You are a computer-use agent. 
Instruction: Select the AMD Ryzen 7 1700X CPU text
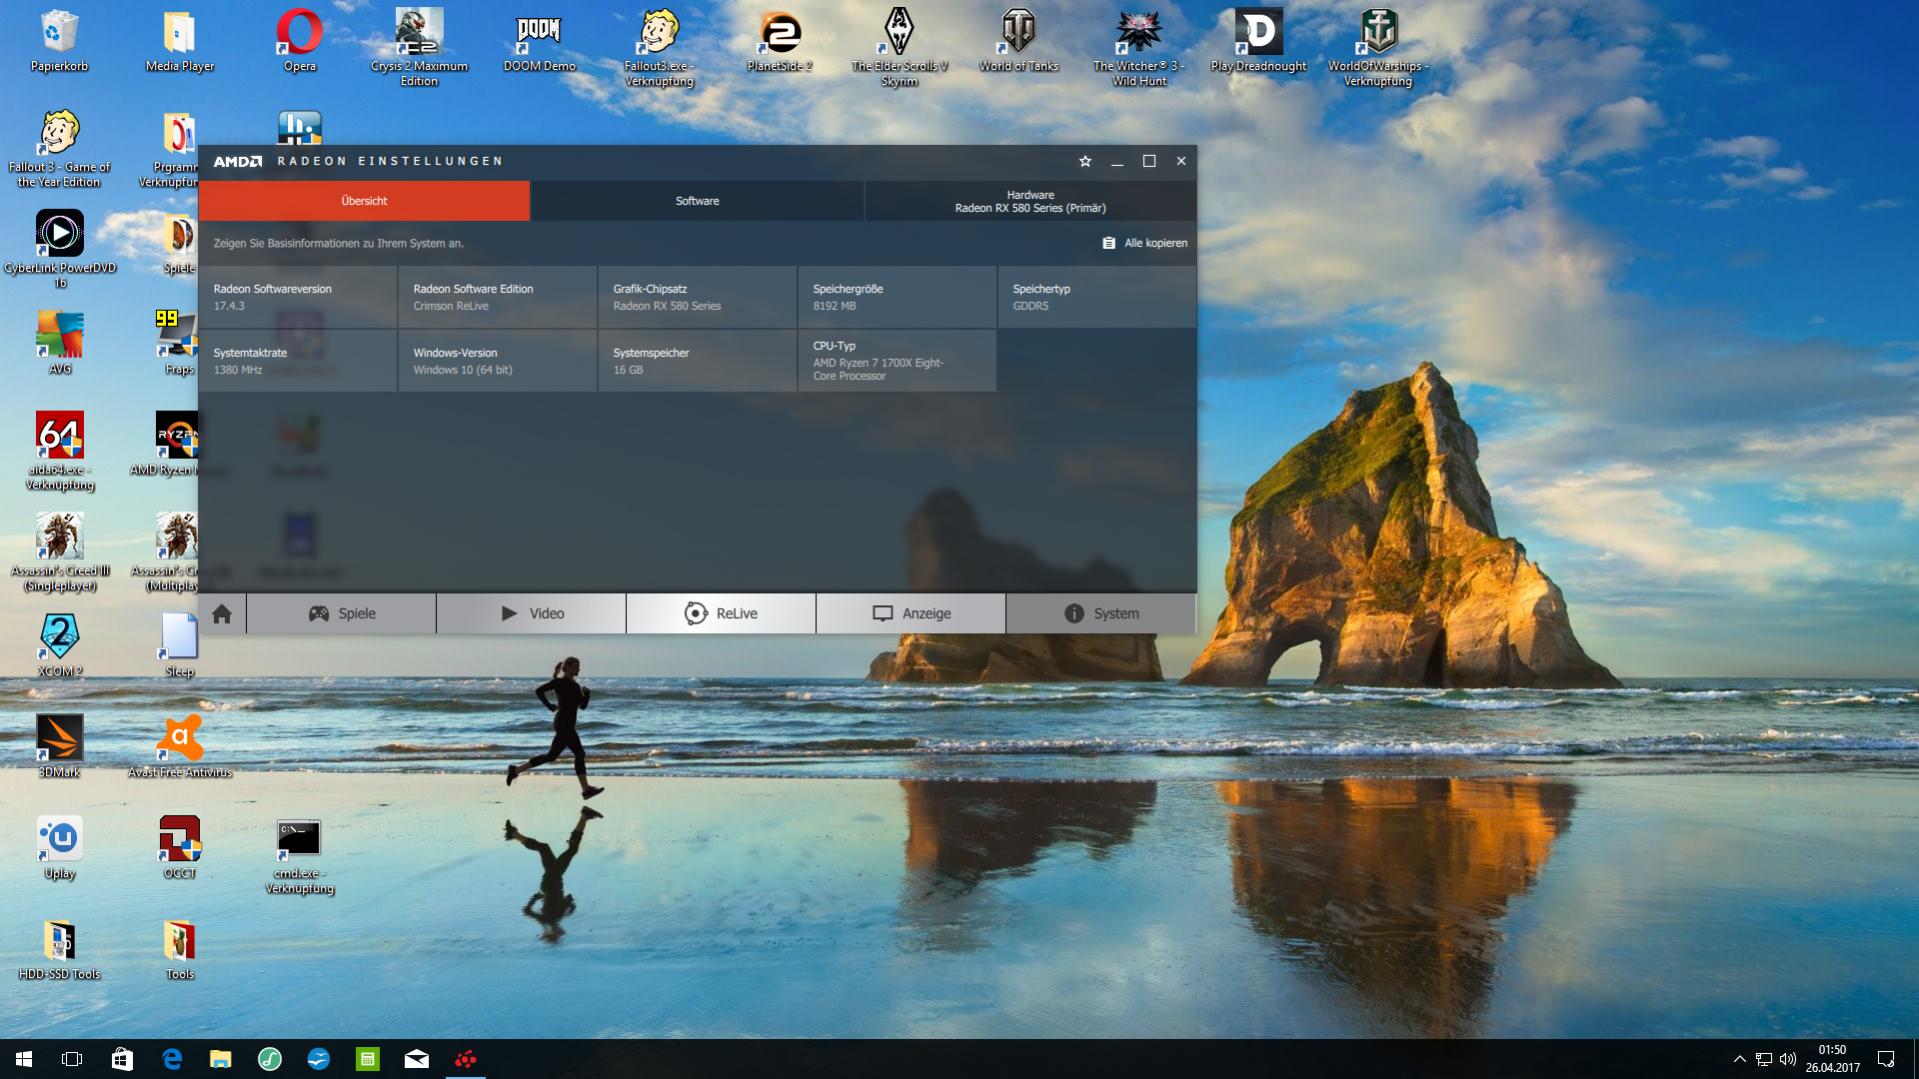[878, 369]
